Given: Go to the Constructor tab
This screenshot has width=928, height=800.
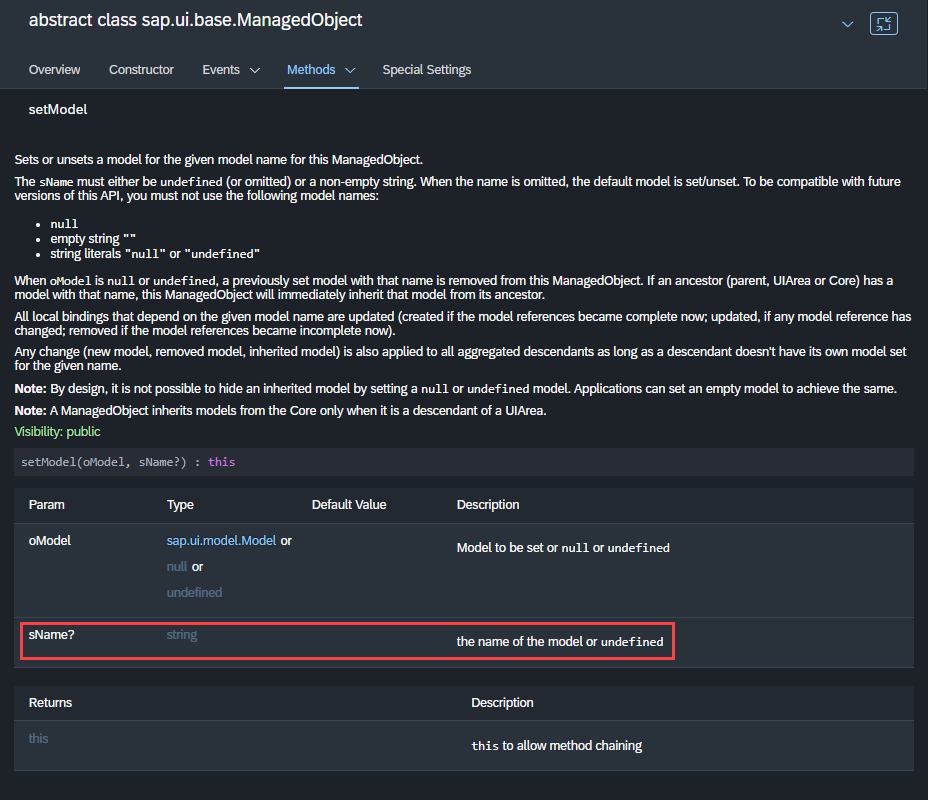Looking at the screenshot, I should point(141,70).
